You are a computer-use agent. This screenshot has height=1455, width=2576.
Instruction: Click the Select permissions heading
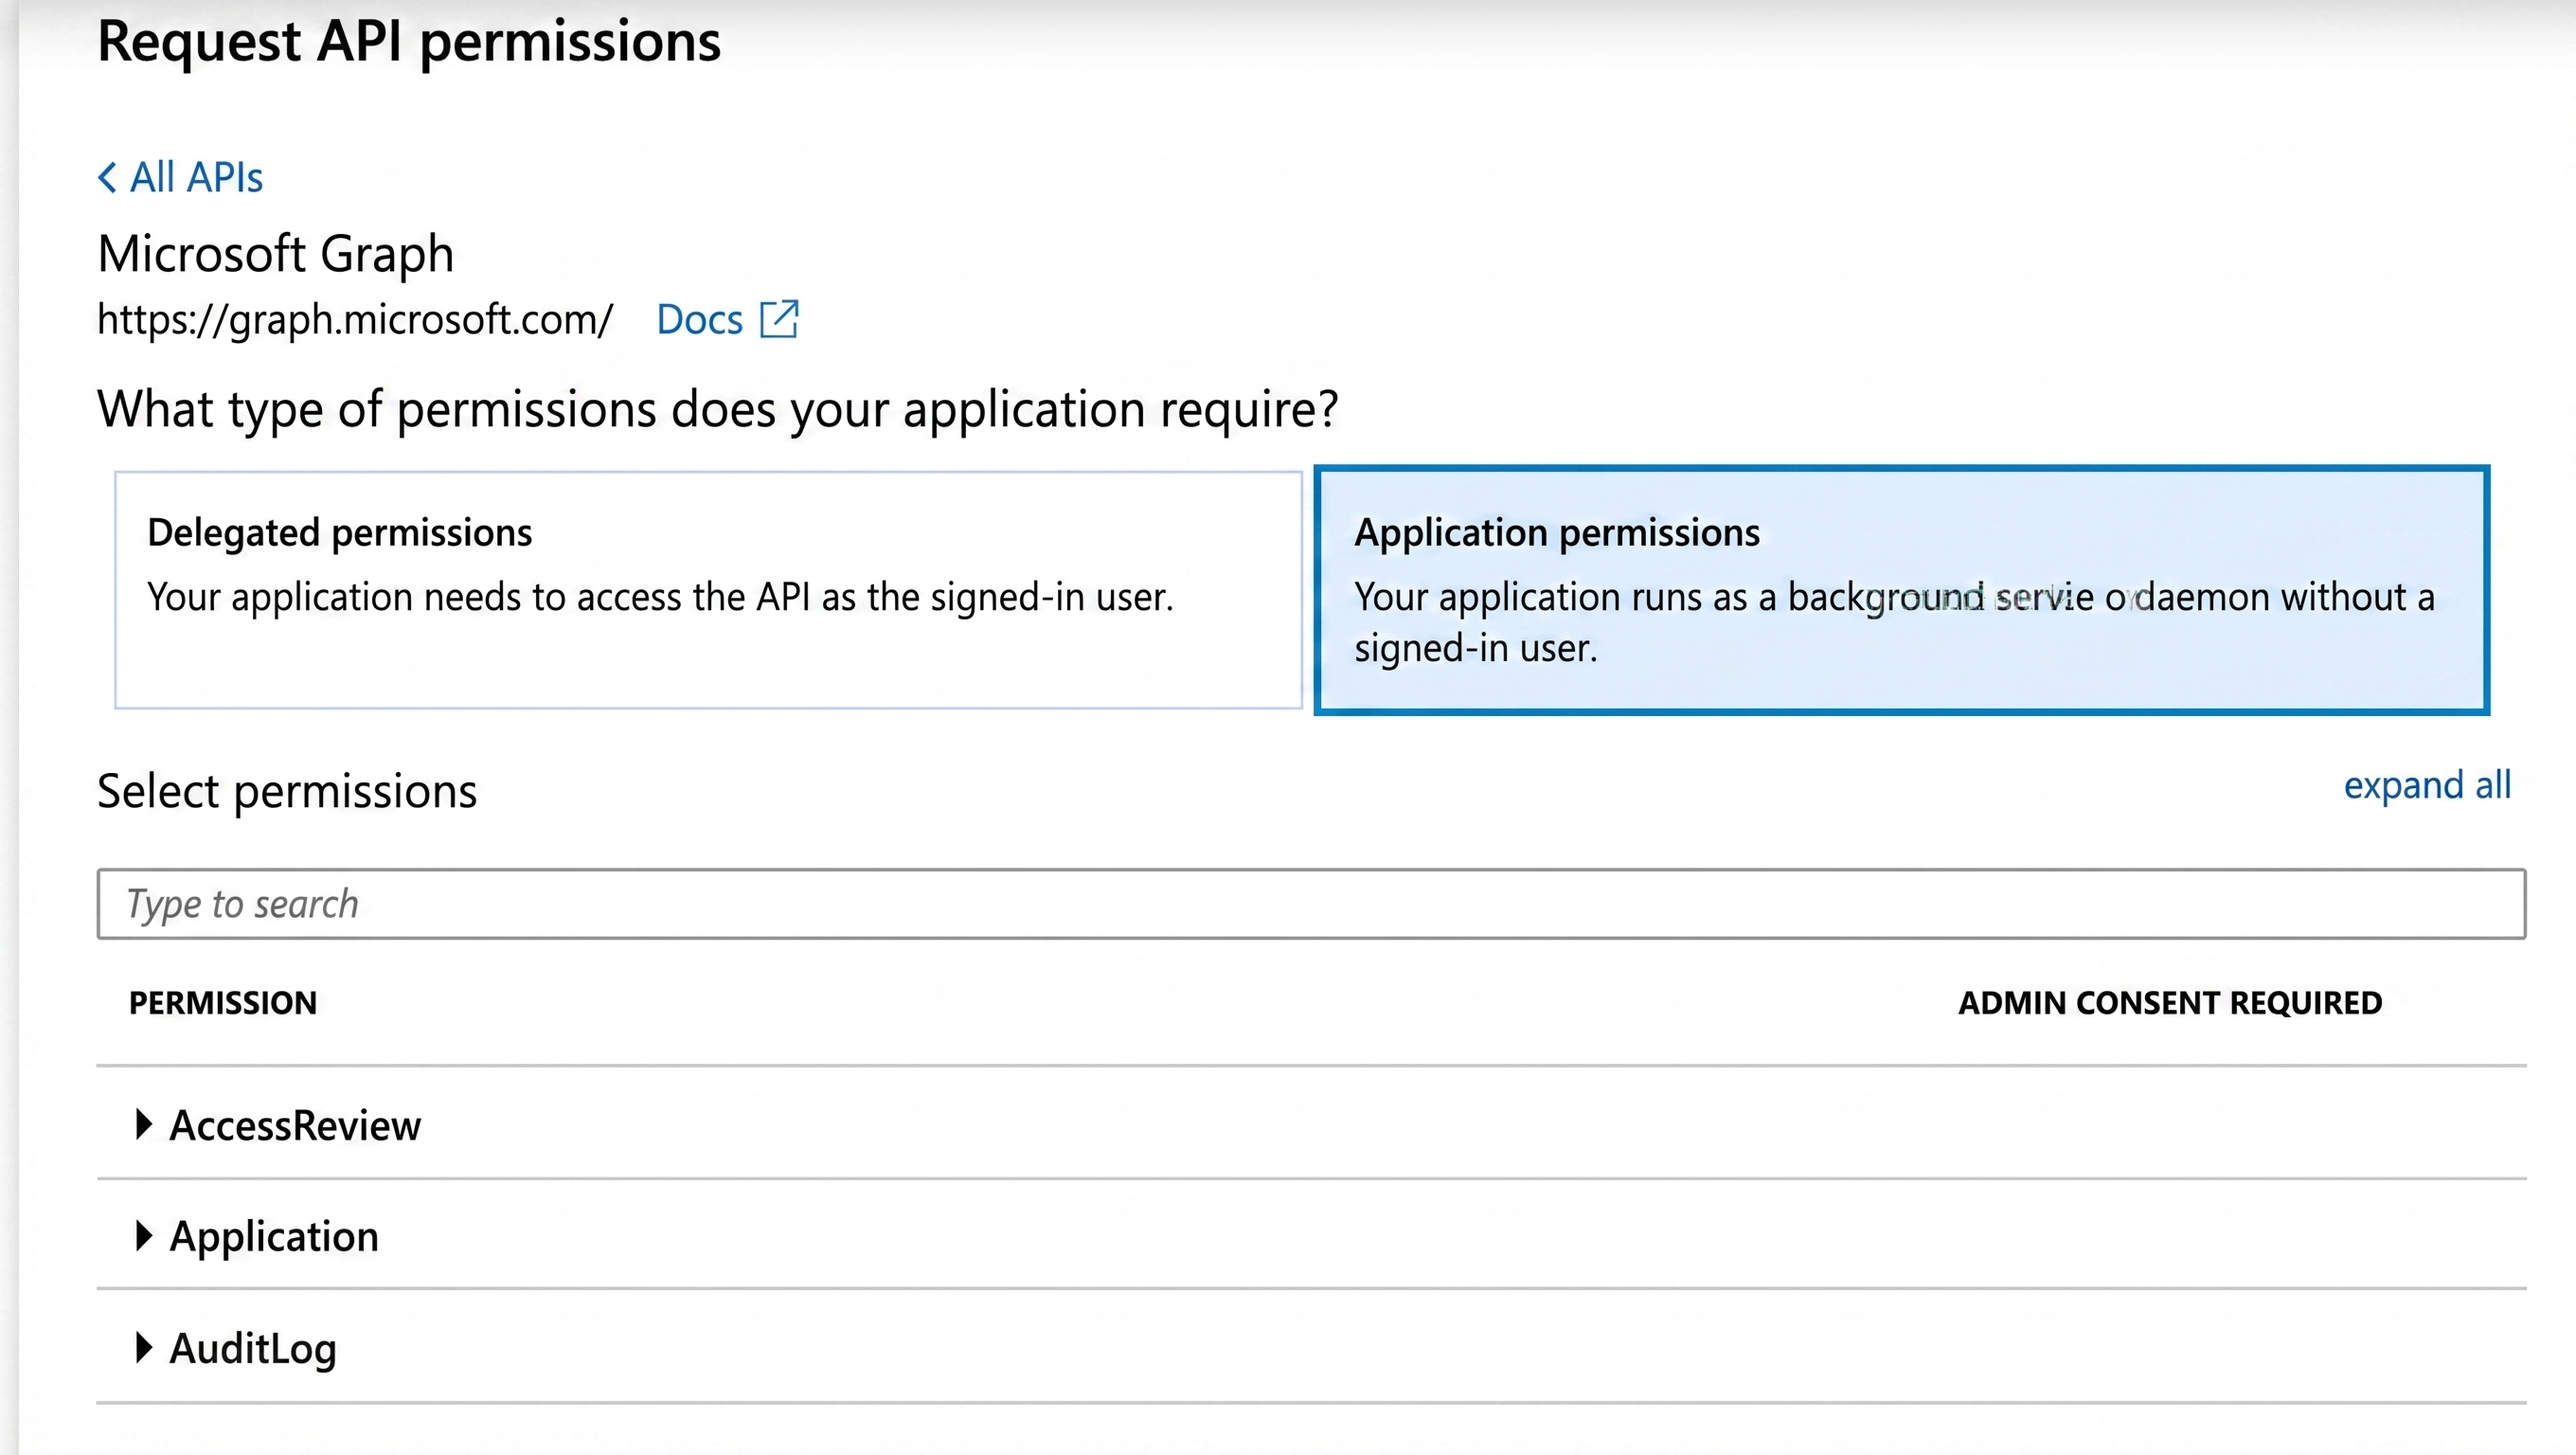287,792
